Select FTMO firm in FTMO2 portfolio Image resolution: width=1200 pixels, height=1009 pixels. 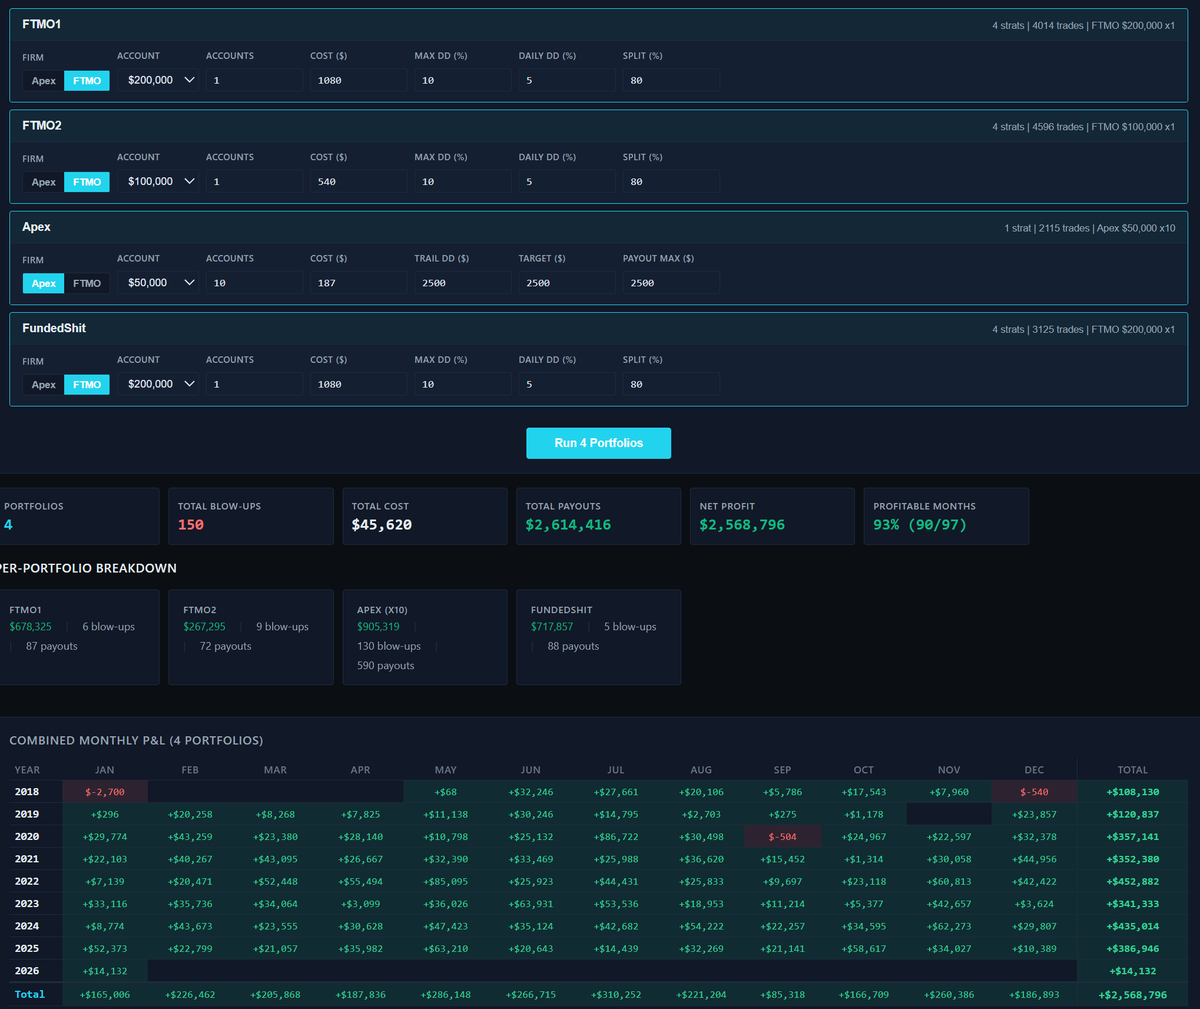point(87,182)
